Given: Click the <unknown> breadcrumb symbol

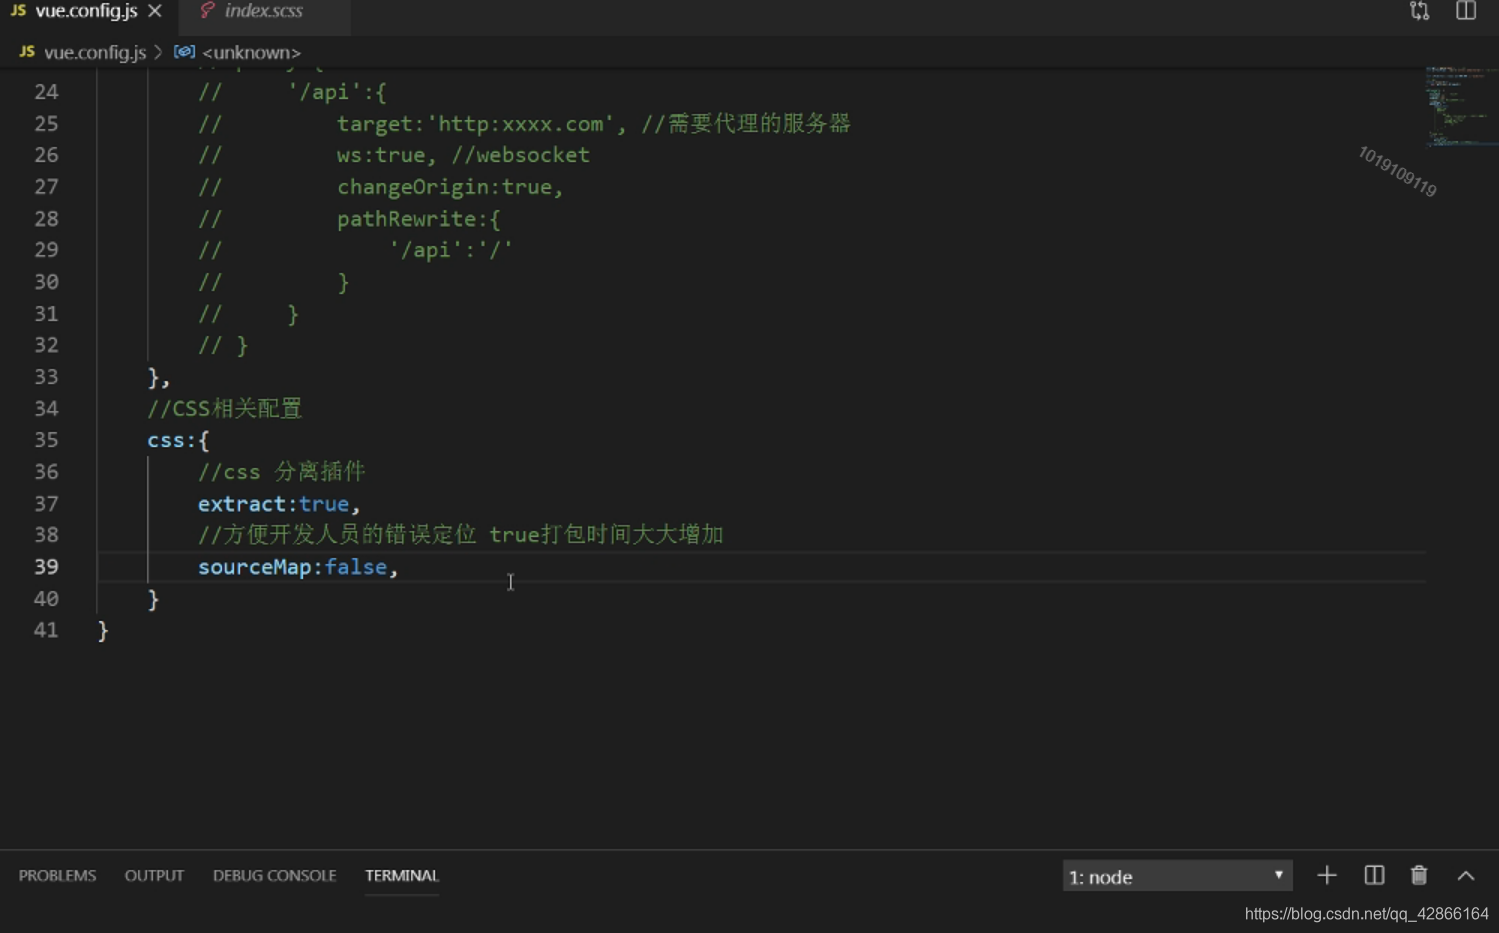Looking at the screenshot, I should tap(251, 52).
